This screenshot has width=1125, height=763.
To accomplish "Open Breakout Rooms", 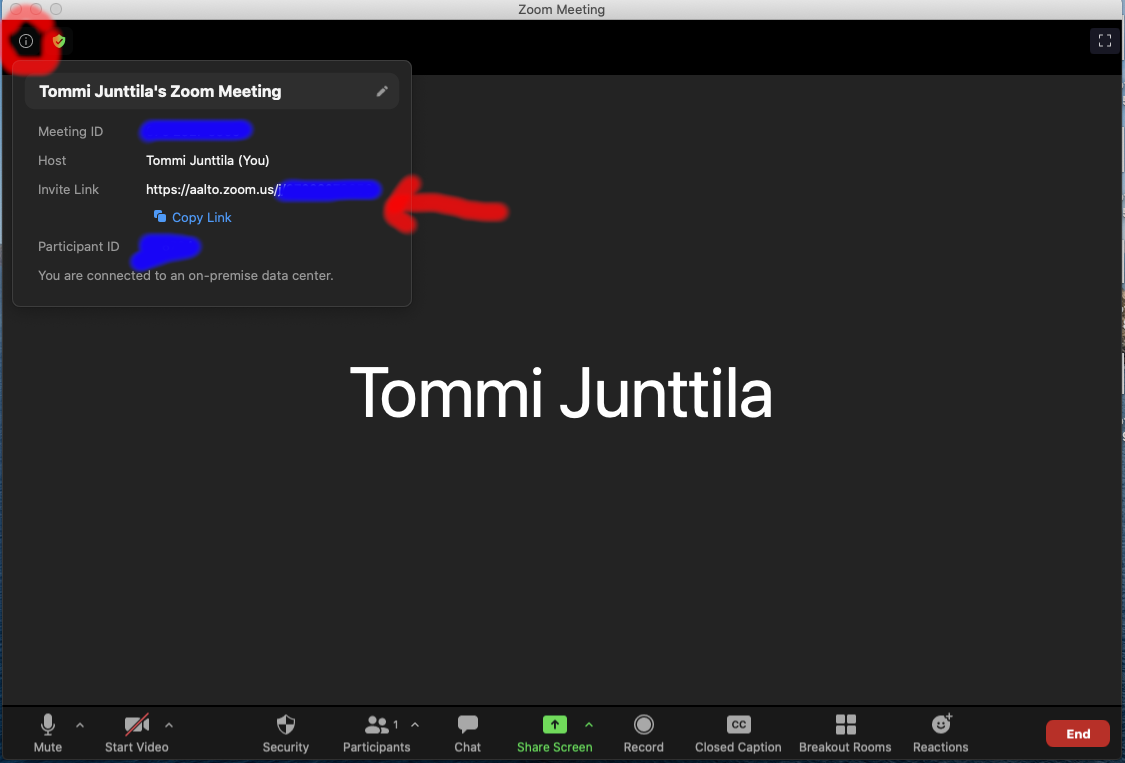I will pyautogui.click(x=845, y=733).
